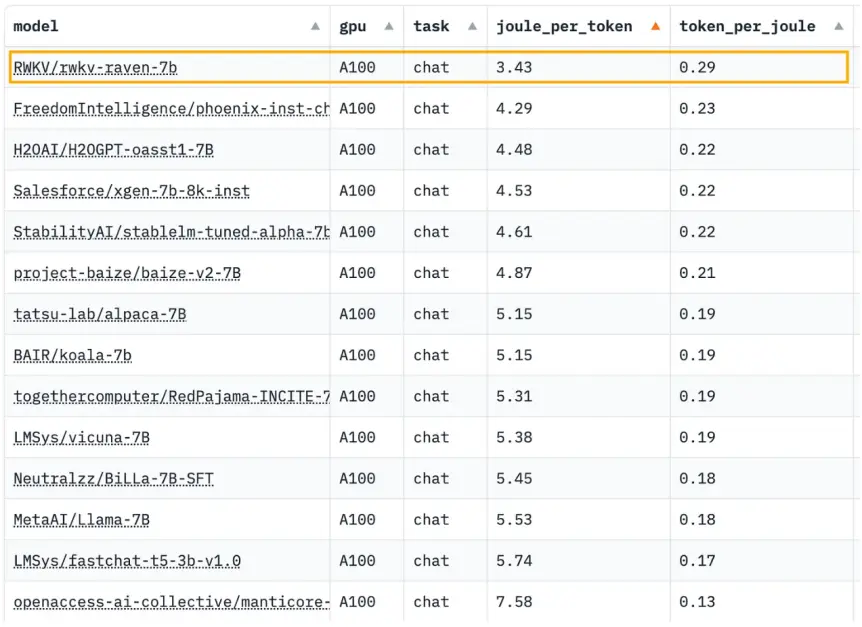Open FreedomIntelligence/phoenix-inst-chat model link

[x=172, y=109]
